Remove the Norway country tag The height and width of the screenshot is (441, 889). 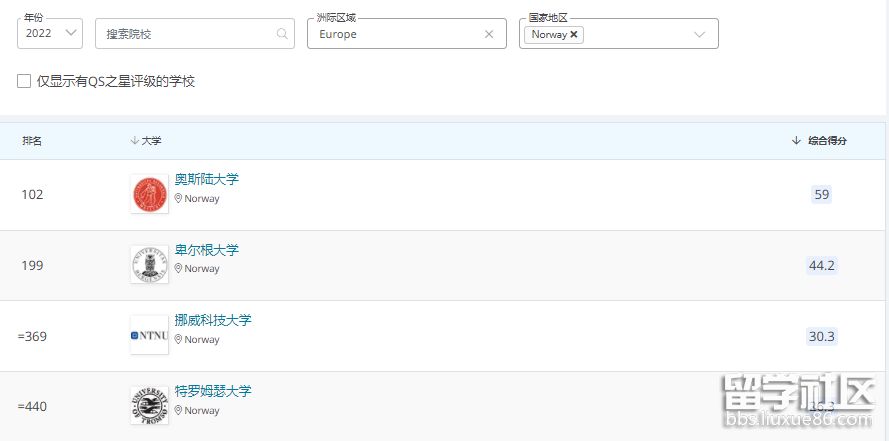(x=574, y=34)
